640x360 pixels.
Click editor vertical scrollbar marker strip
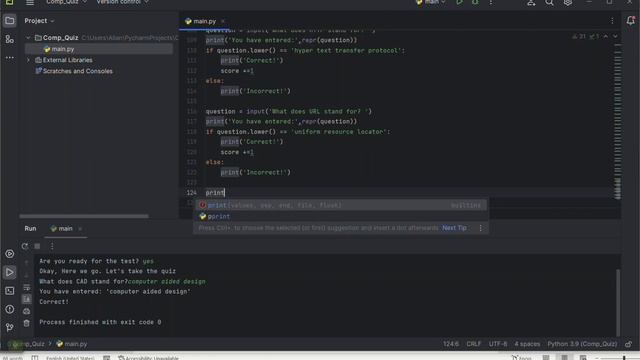coord(618,122)
